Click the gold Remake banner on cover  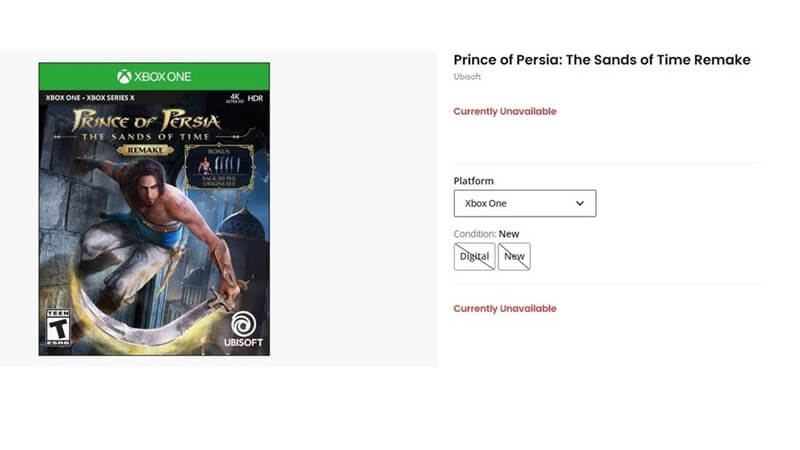[145, 149]
